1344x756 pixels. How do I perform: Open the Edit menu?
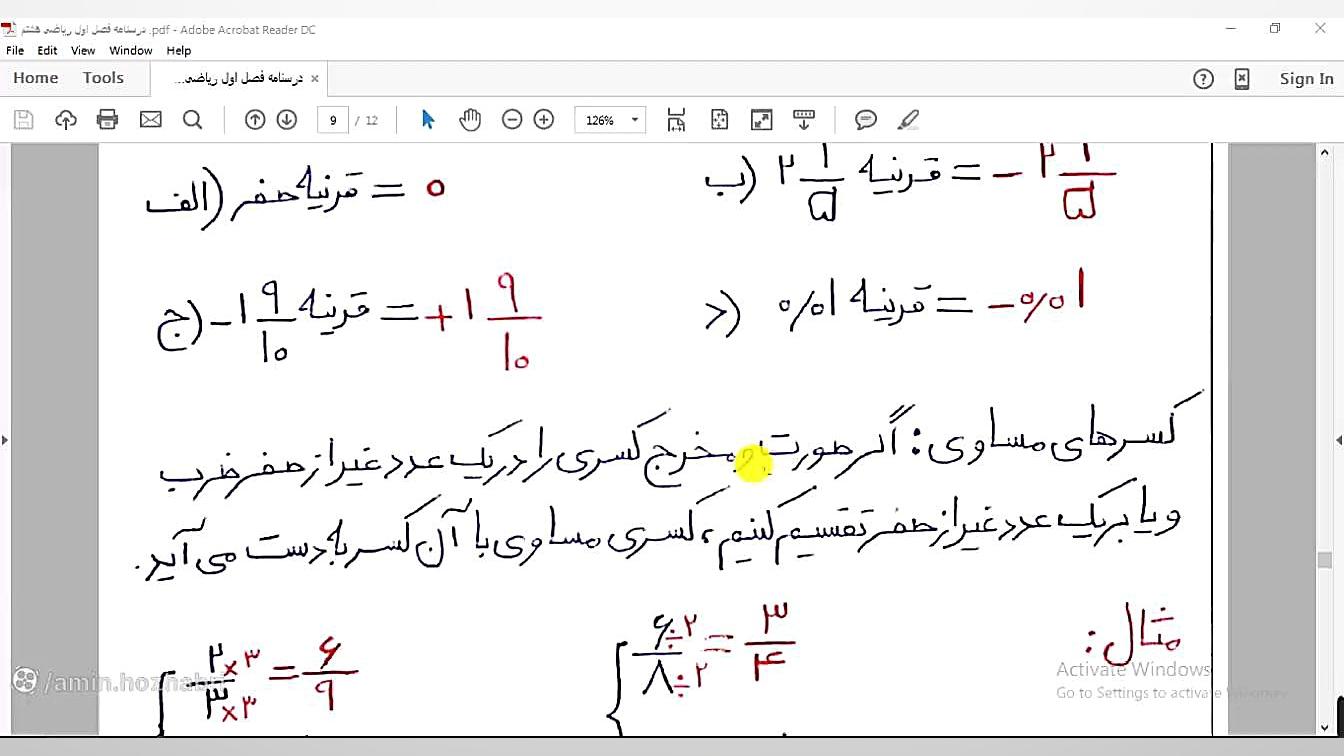[47, 50]
